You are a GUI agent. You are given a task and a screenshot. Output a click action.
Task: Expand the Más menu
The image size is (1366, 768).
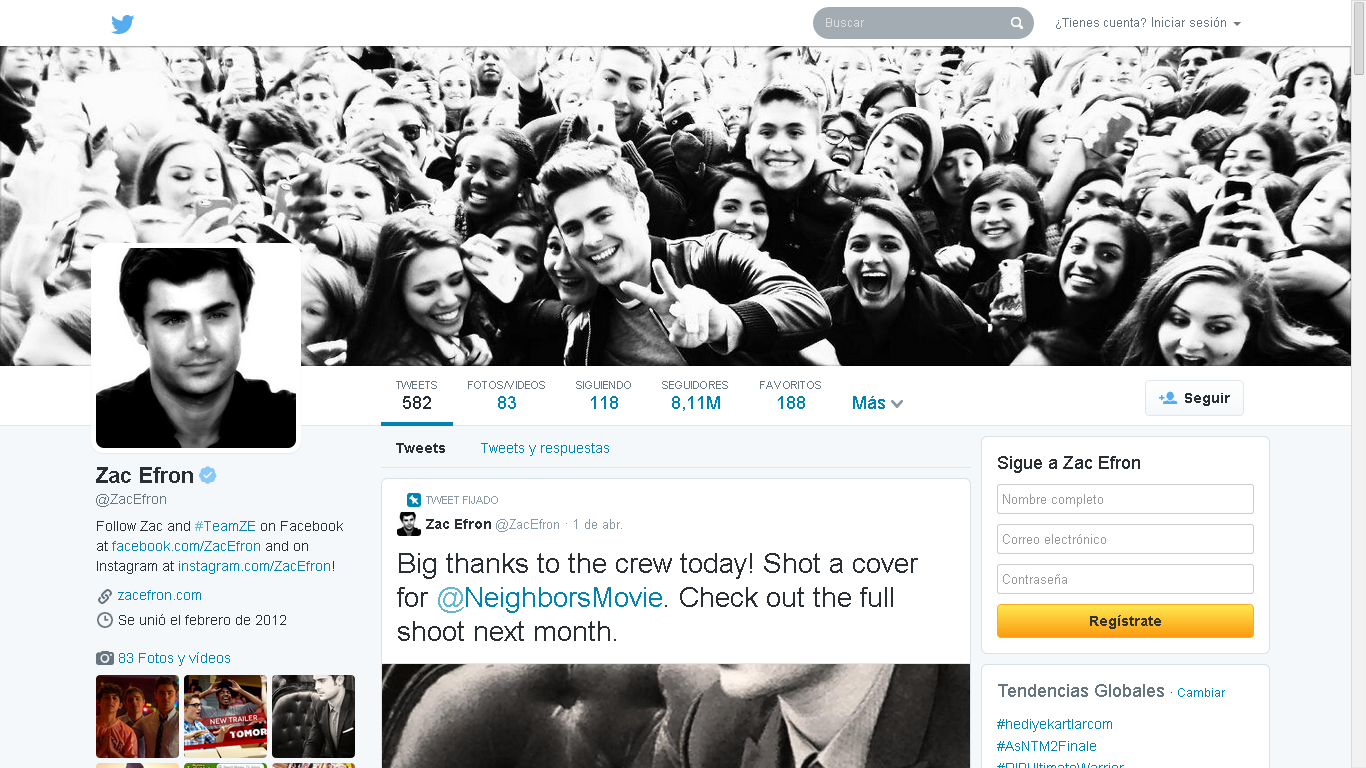[878, 403]
